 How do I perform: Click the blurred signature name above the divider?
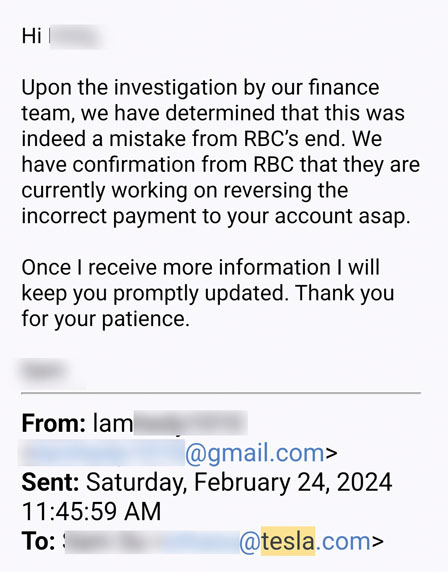coord(45,370)
